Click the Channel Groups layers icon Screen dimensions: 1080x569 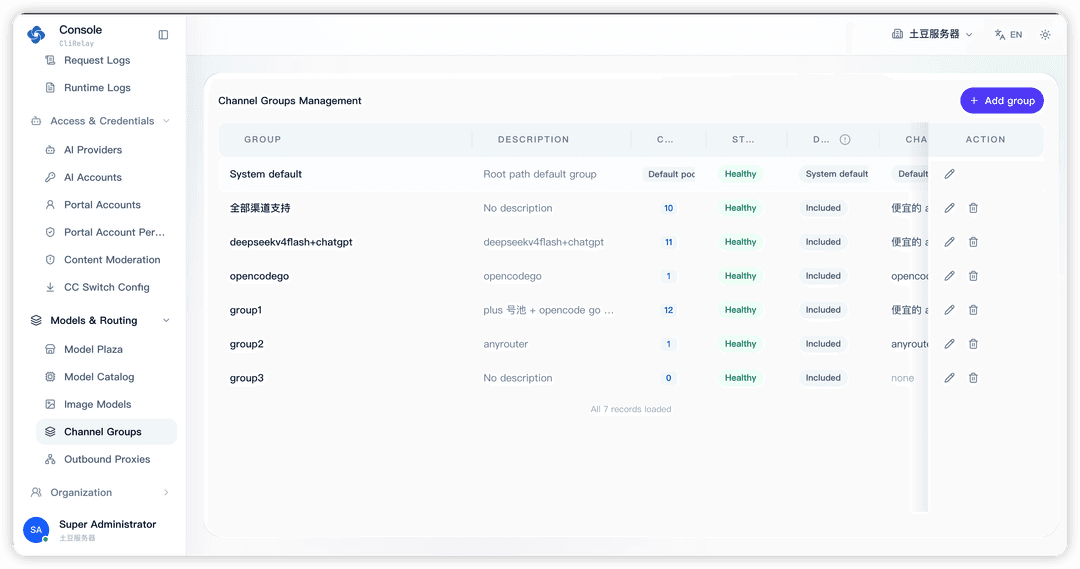click(50, 432)
